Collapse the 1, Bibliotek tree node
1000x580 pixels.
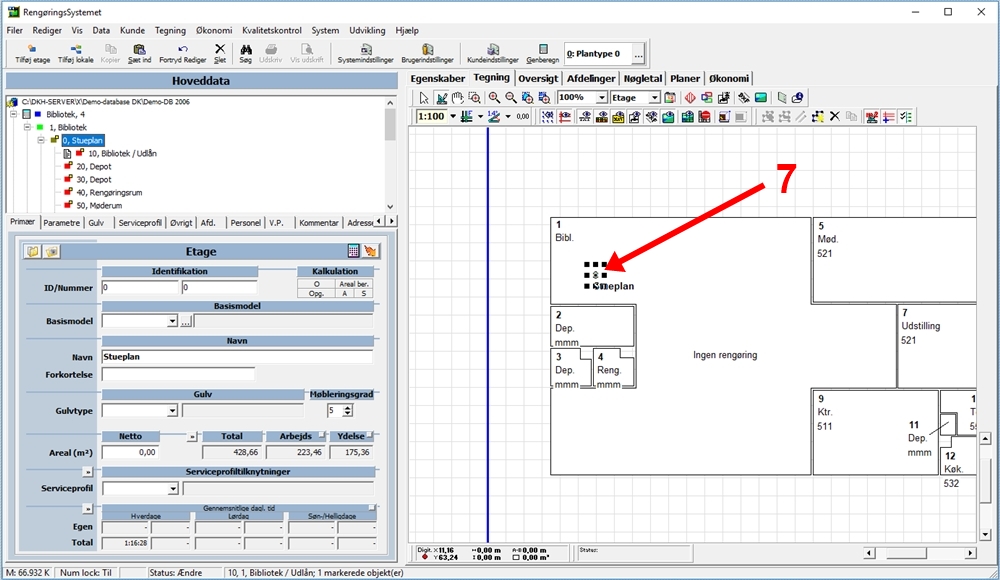point(27,127)
